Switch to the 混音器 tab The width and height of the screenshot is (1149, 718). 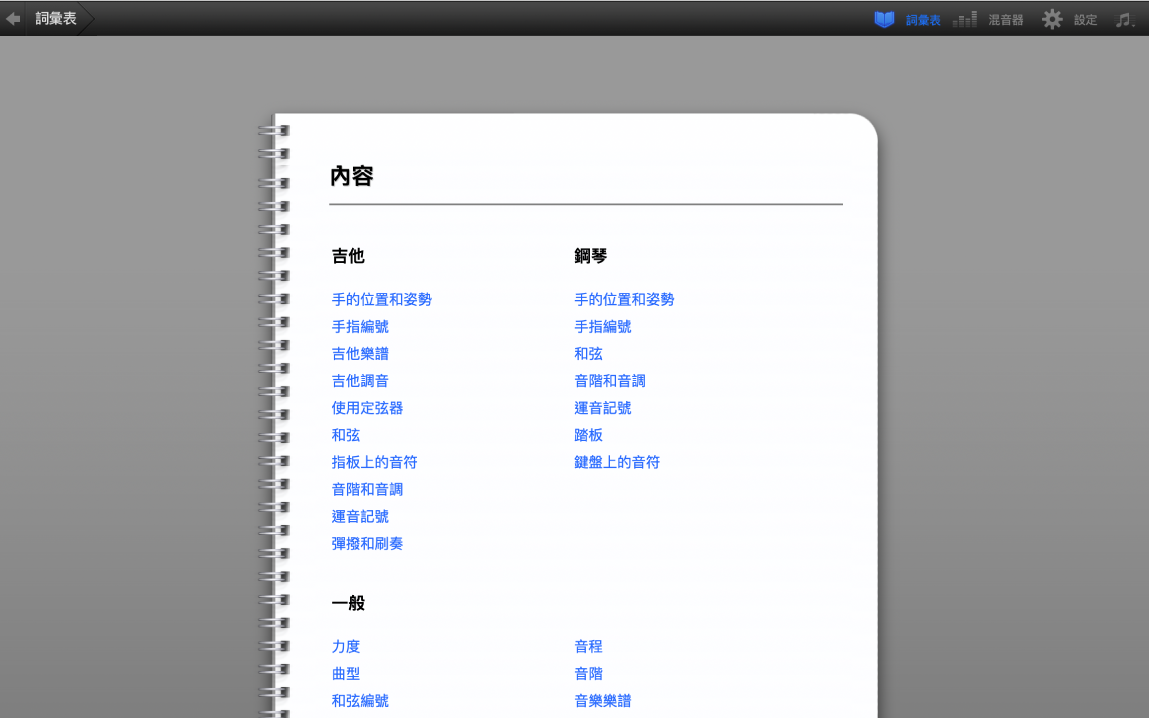point(1004,19)
